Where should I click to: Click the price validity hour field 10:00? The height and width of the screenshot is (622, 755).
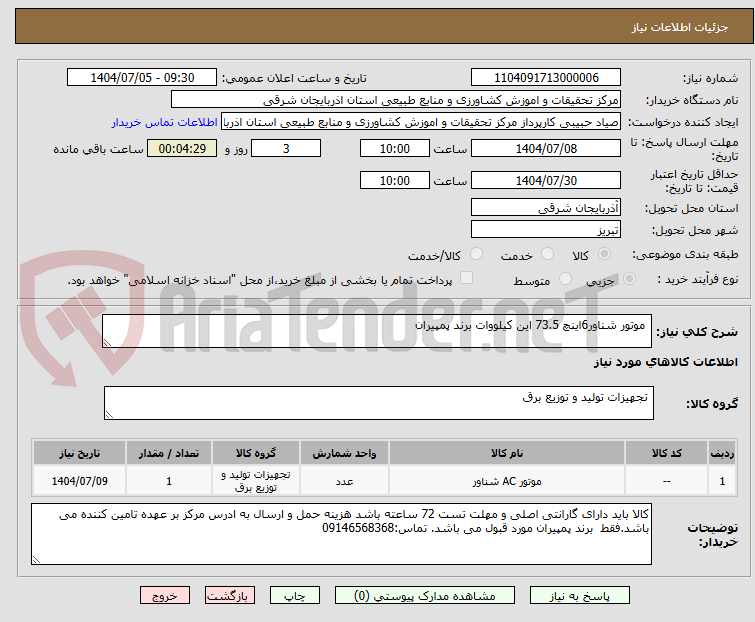pos(394,181)
